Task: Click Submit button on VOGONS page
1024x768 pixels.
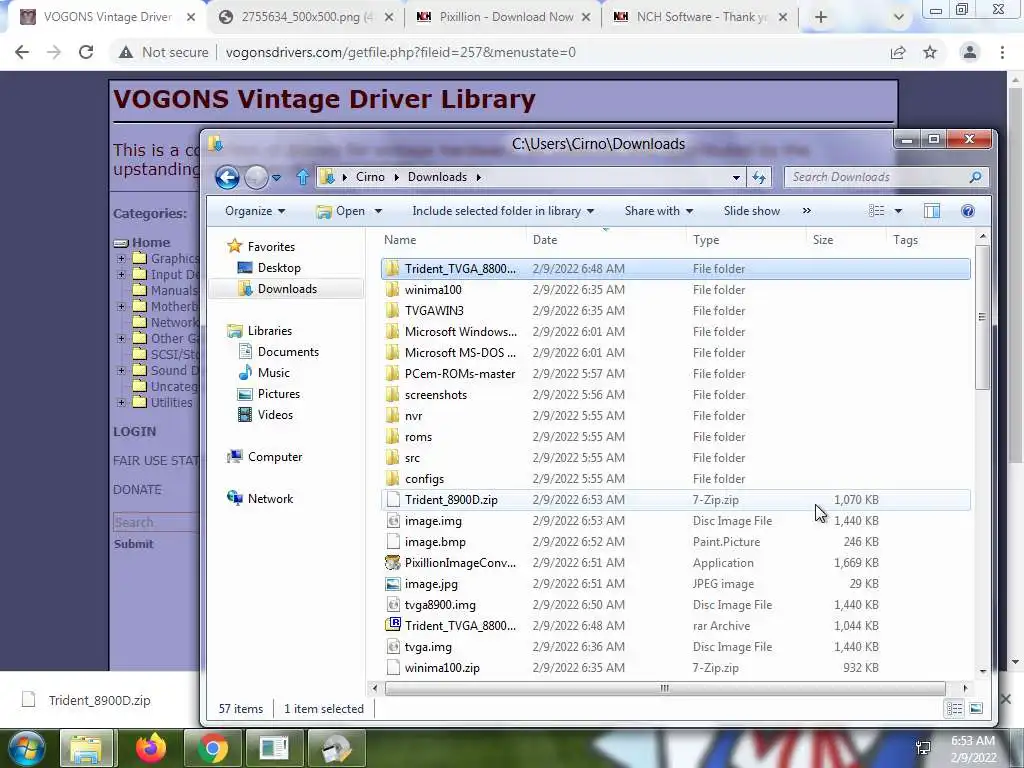Action: click(133, 544)
